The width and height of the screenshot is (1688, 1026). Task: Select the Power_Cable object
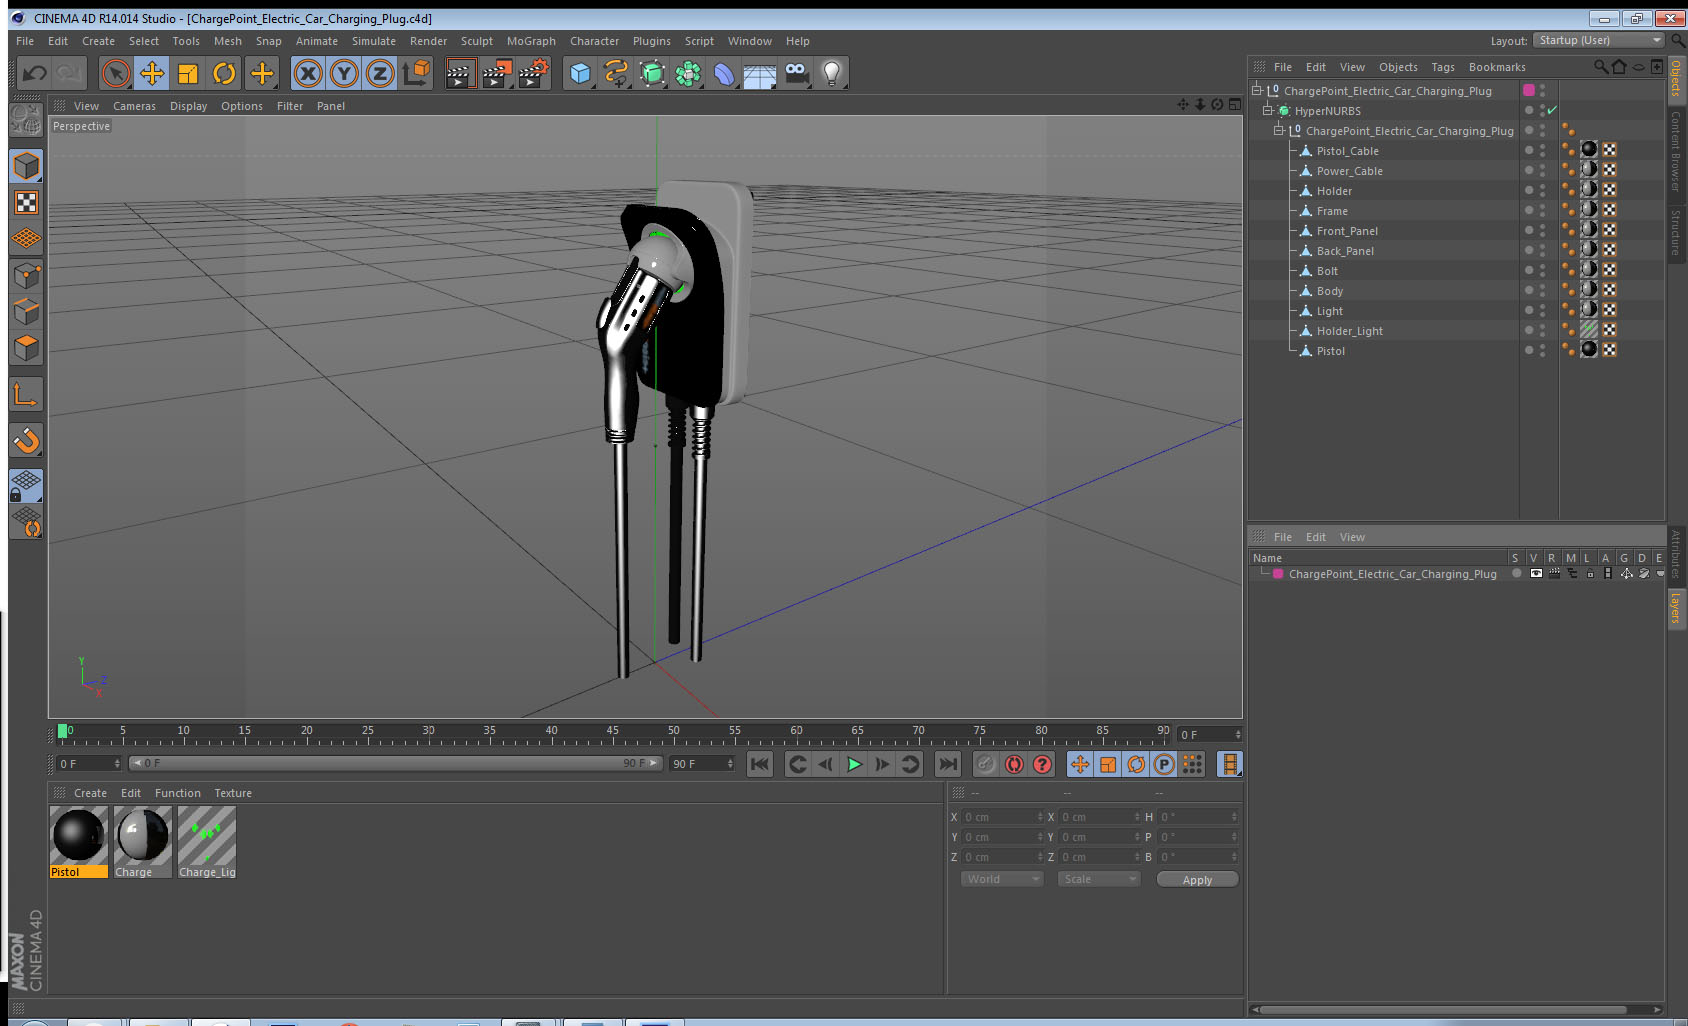pos(1349,171)
